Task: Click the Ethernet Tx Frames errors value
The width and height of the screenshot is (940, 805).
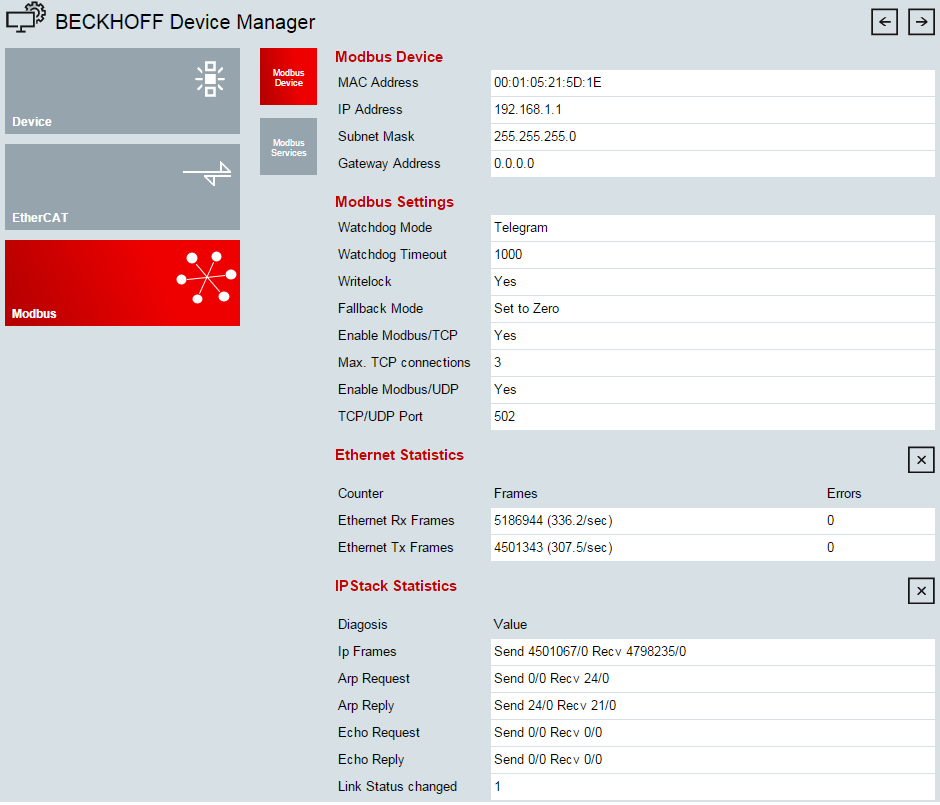Action: (x=830, y=548)
